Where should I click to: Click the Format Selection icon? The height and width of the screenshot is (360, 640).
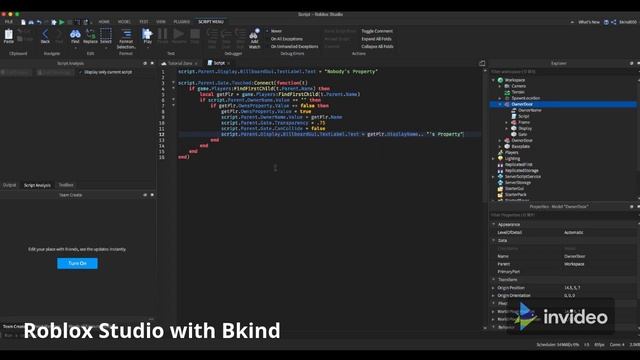coord(126,34)
